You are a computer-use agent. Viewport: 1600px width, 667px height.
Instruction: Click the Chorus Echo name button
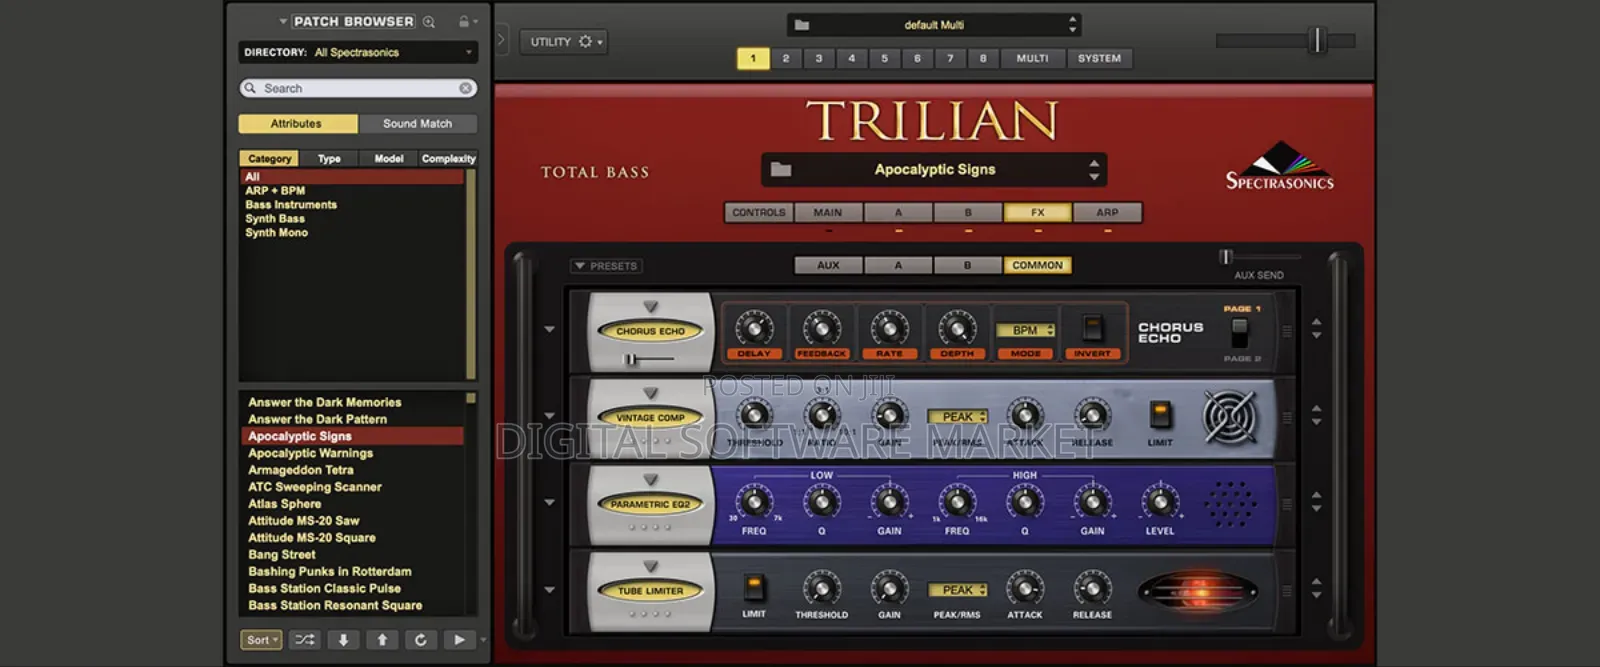[651, 331]
